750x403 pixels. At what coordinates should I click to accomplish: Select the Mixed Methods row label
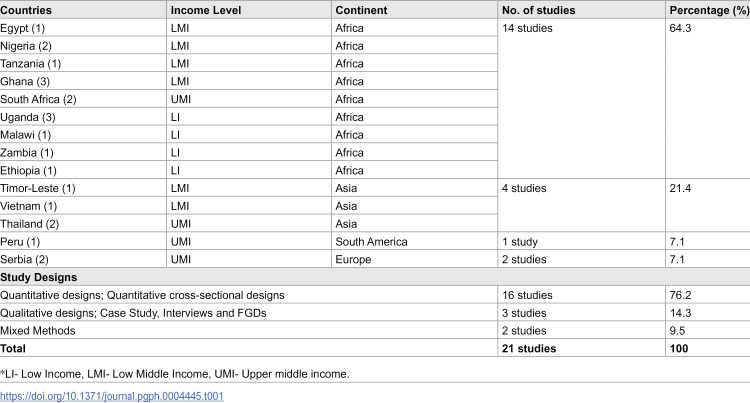(x=38, y=331)
